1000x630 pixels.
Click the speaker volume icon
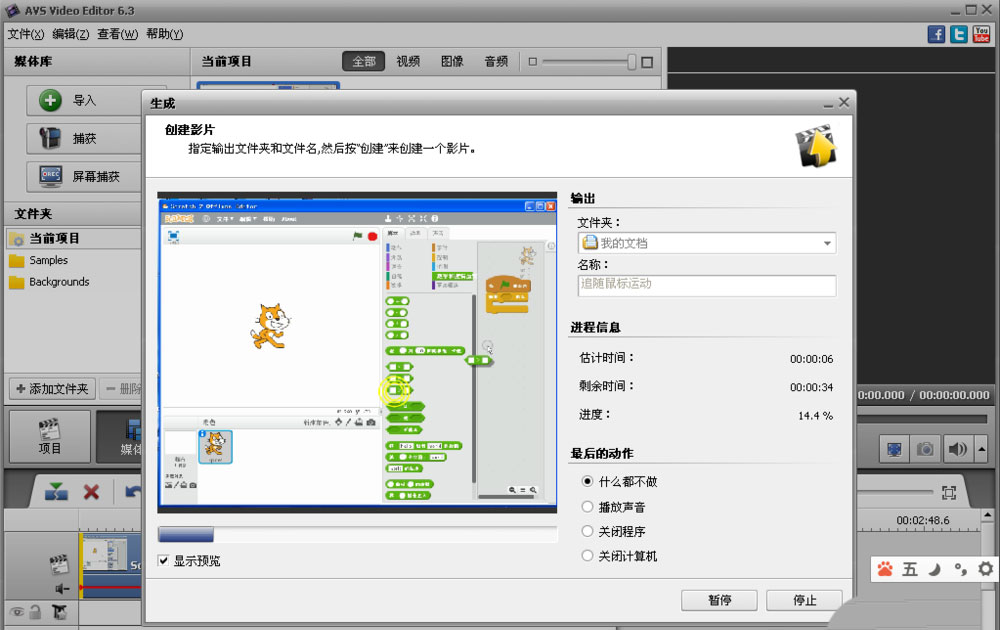957,450
